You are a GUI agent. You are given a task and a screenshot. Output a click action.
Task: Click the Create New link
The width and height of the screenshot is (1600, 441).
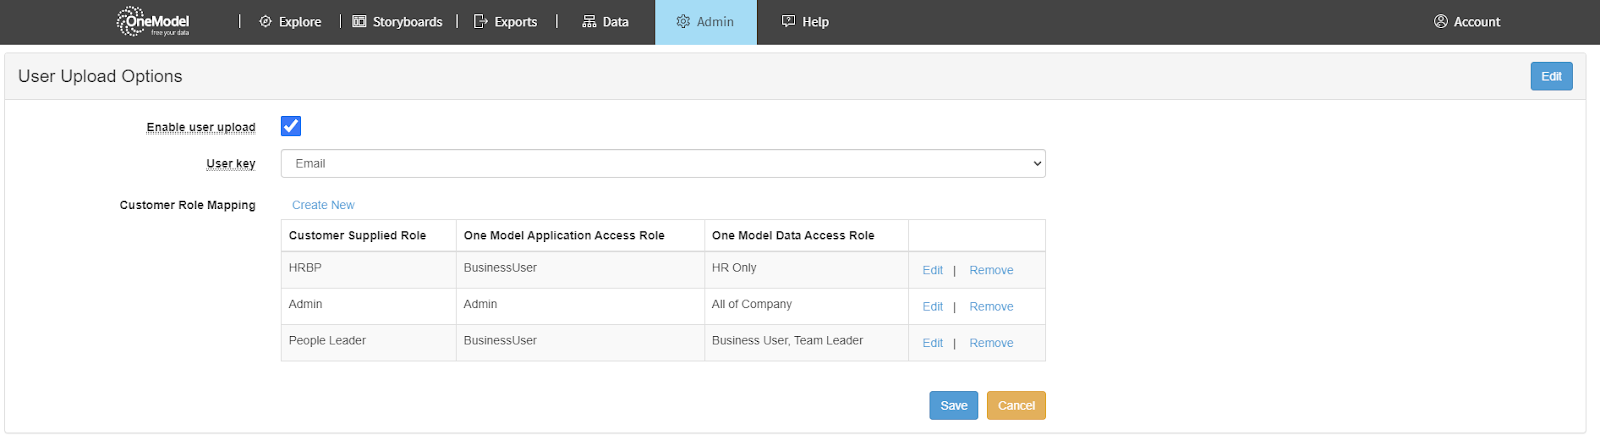pos(323,205)
